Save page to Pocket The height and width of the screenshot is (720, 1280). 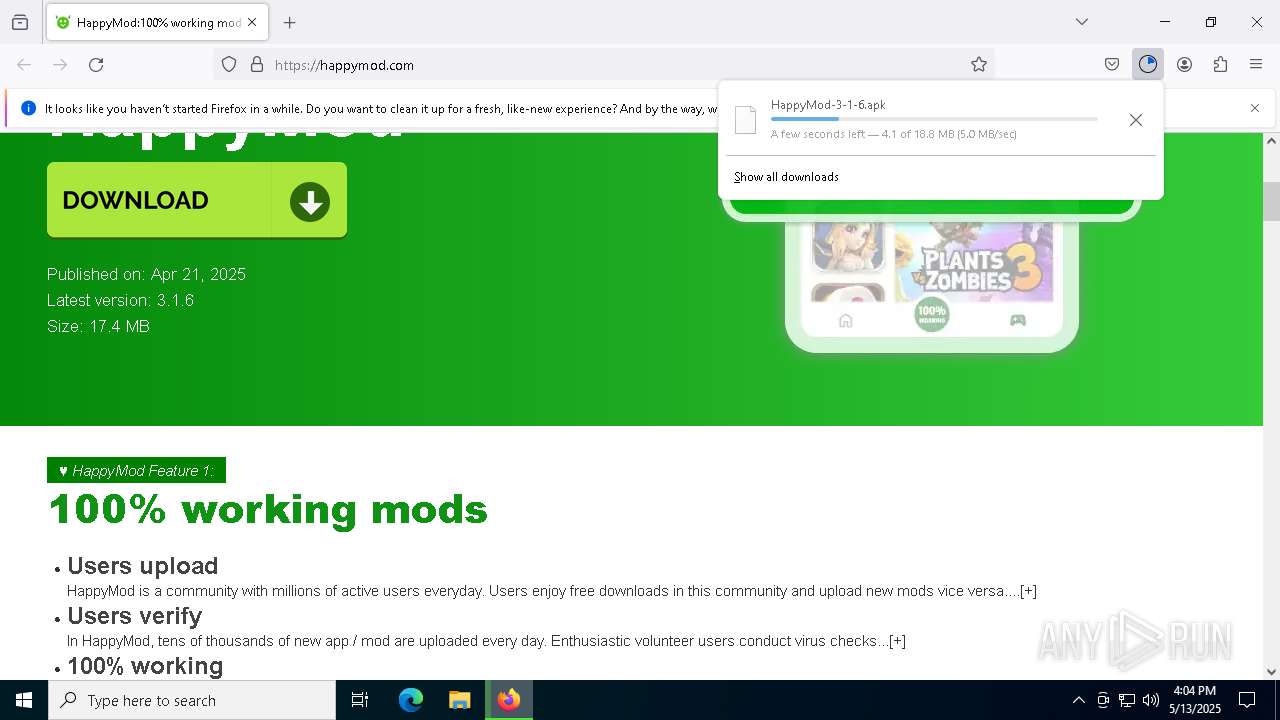[1112, 64]
